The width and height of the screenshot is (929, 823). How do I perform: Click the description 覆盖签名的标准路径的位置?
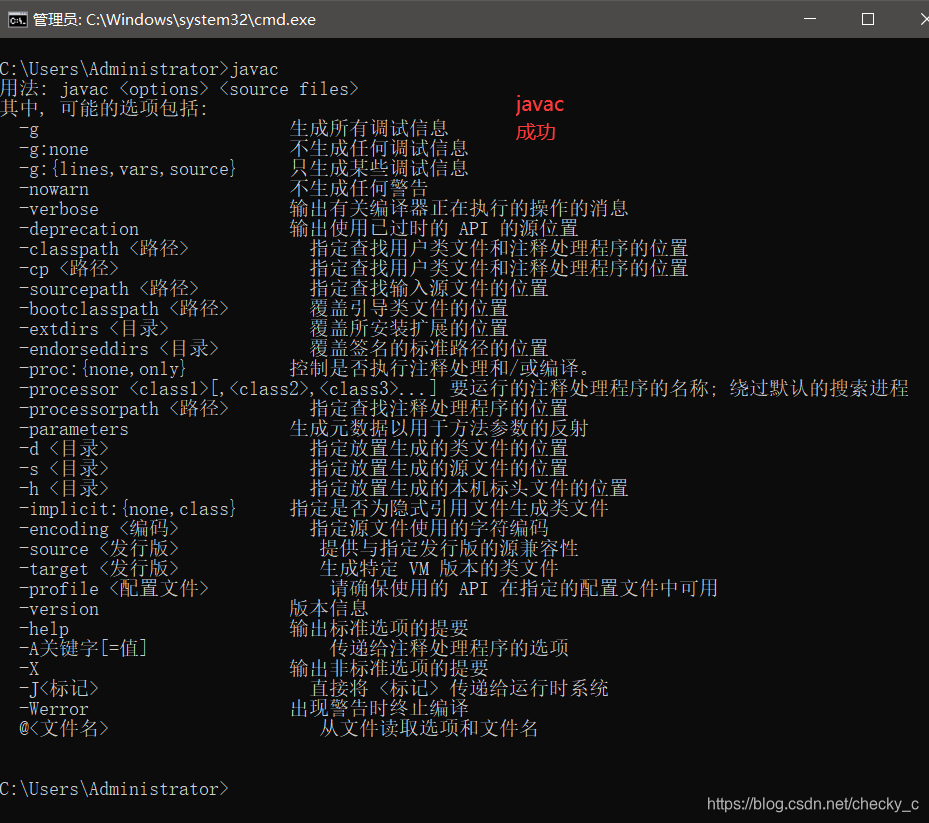tap(429, 349)
